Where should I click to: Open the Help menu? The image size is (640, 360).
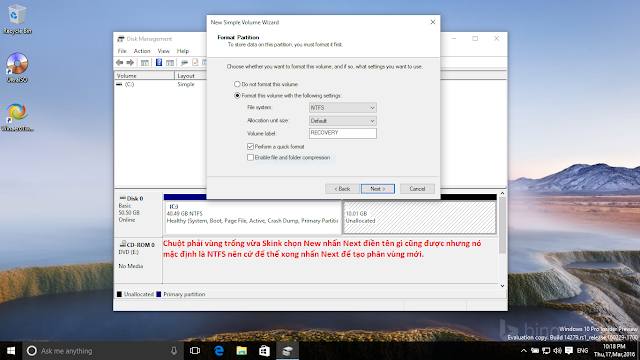[183, 51]
